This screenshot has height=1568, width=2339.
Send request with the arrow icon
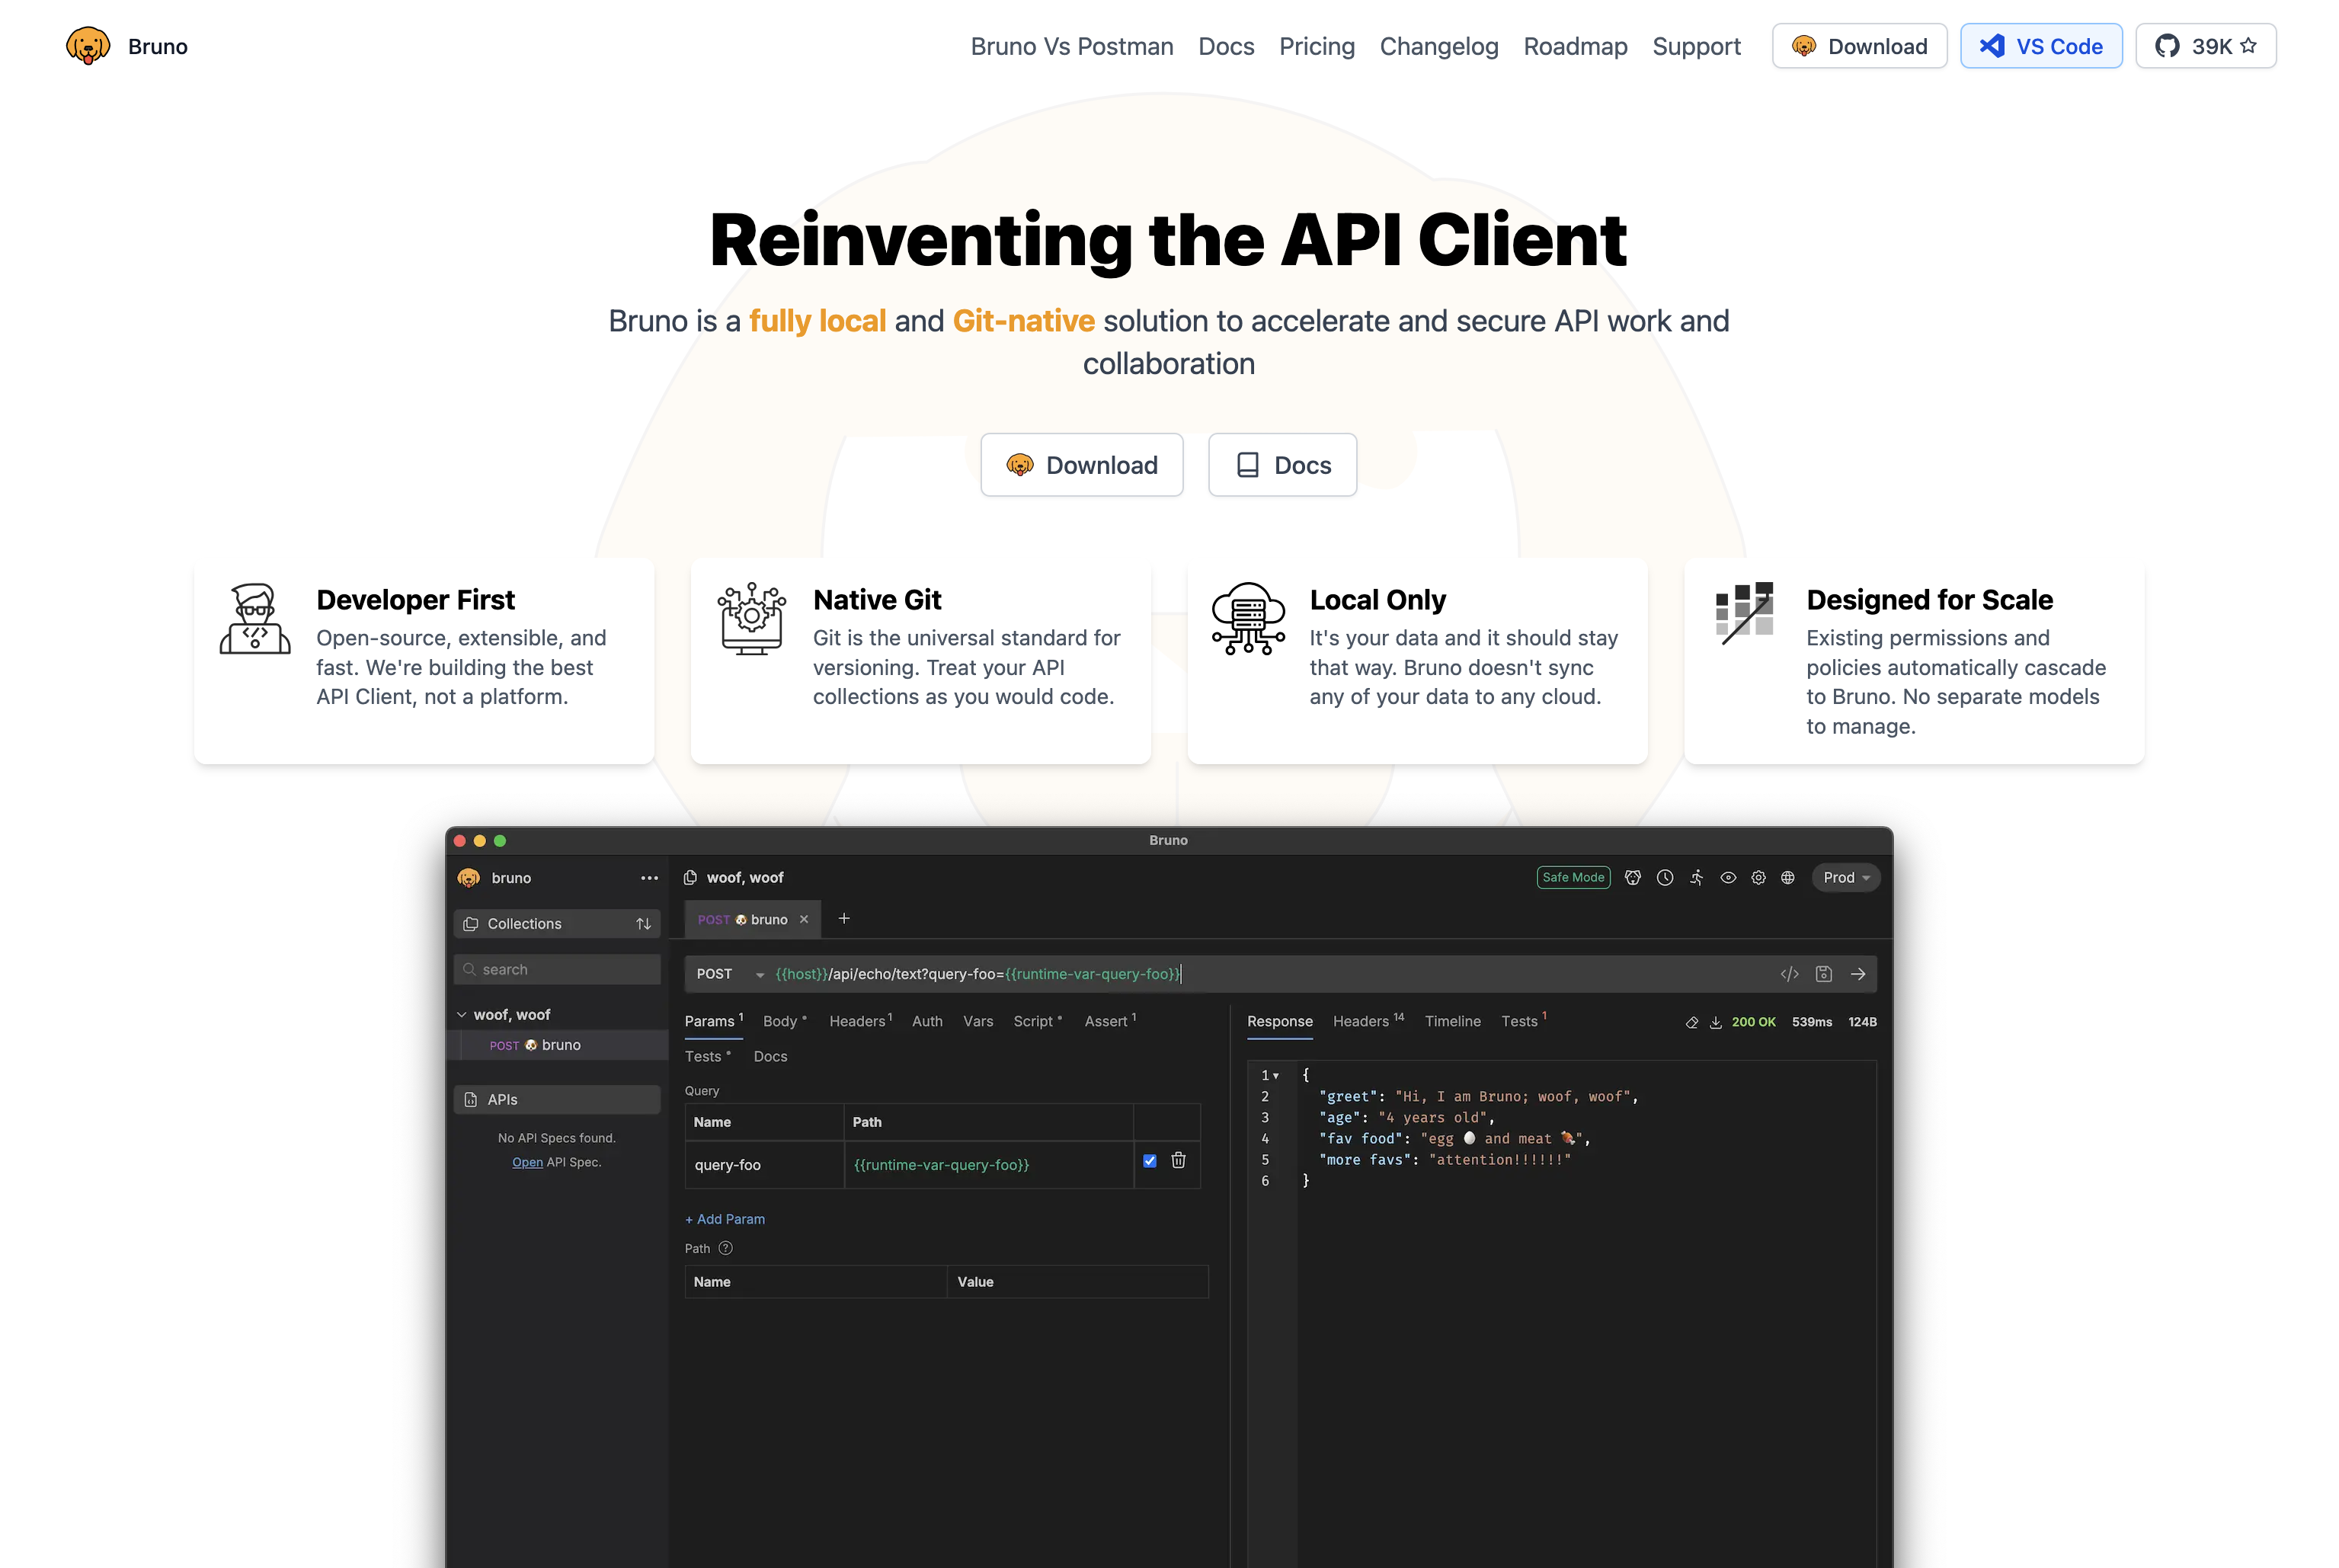point(1858,974)
